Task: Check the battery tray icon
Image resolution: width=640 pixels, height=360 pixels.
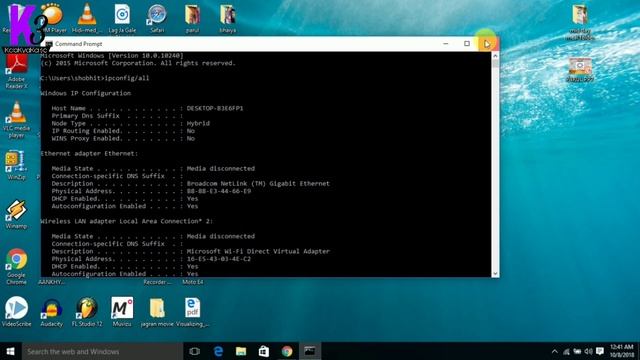Action: tap(577, 351)
